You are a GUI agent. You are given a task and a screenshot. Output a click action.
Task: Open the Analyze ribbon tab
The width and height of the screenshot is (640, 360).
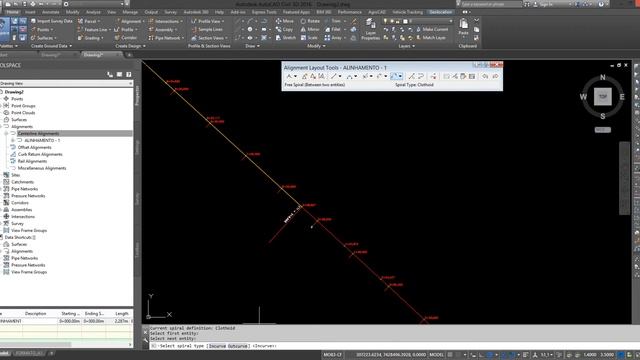(93, 12)
